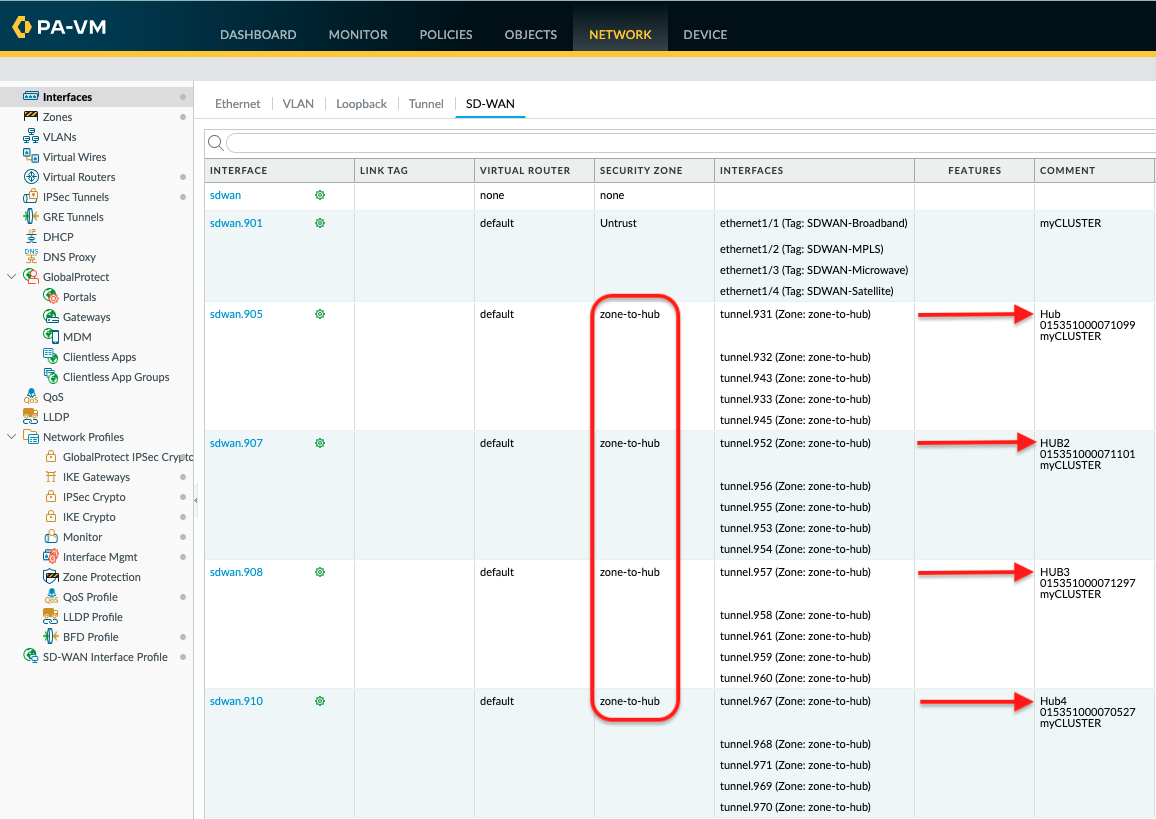
Task: Open the sdwan.905 interface link
Action: (x=236, y=314)
